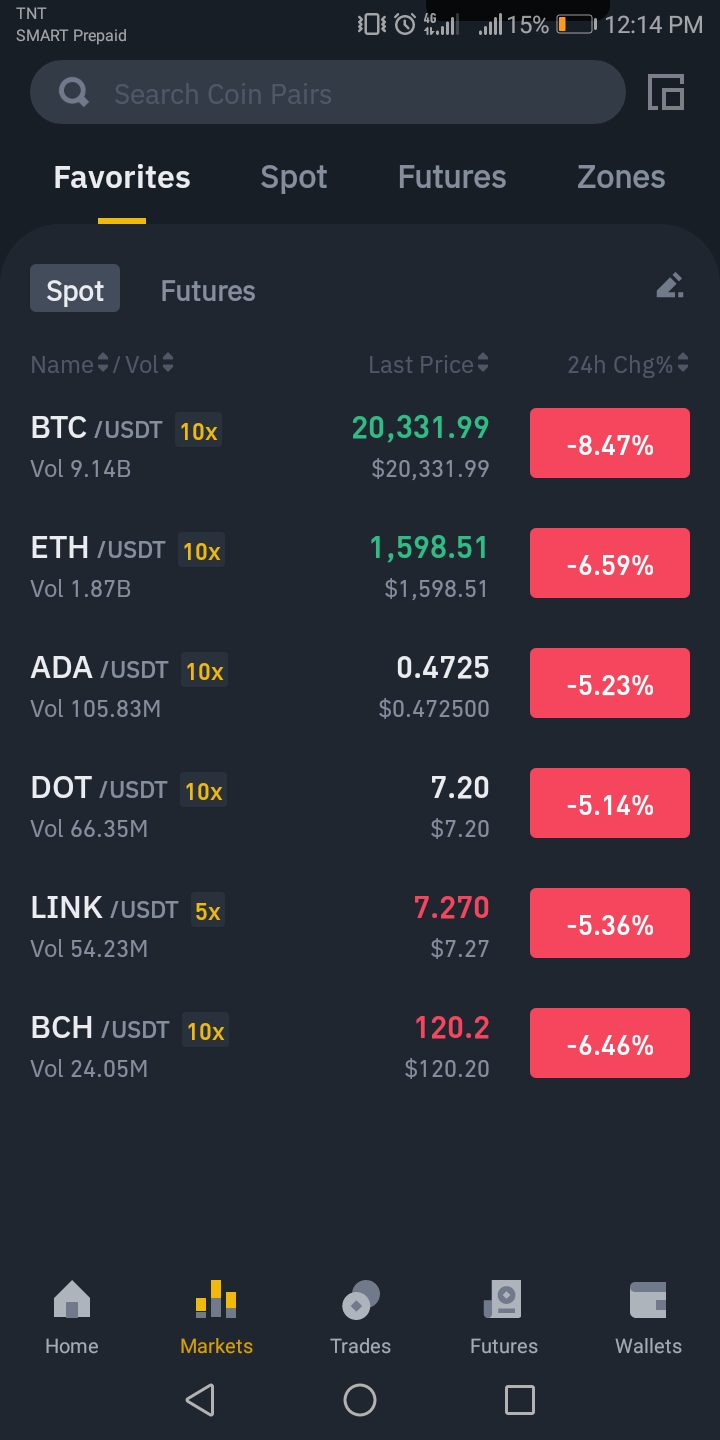720x1440 pixels.
Task: Tap the BCH -6.46% red badge
Action: (610, 1043)
